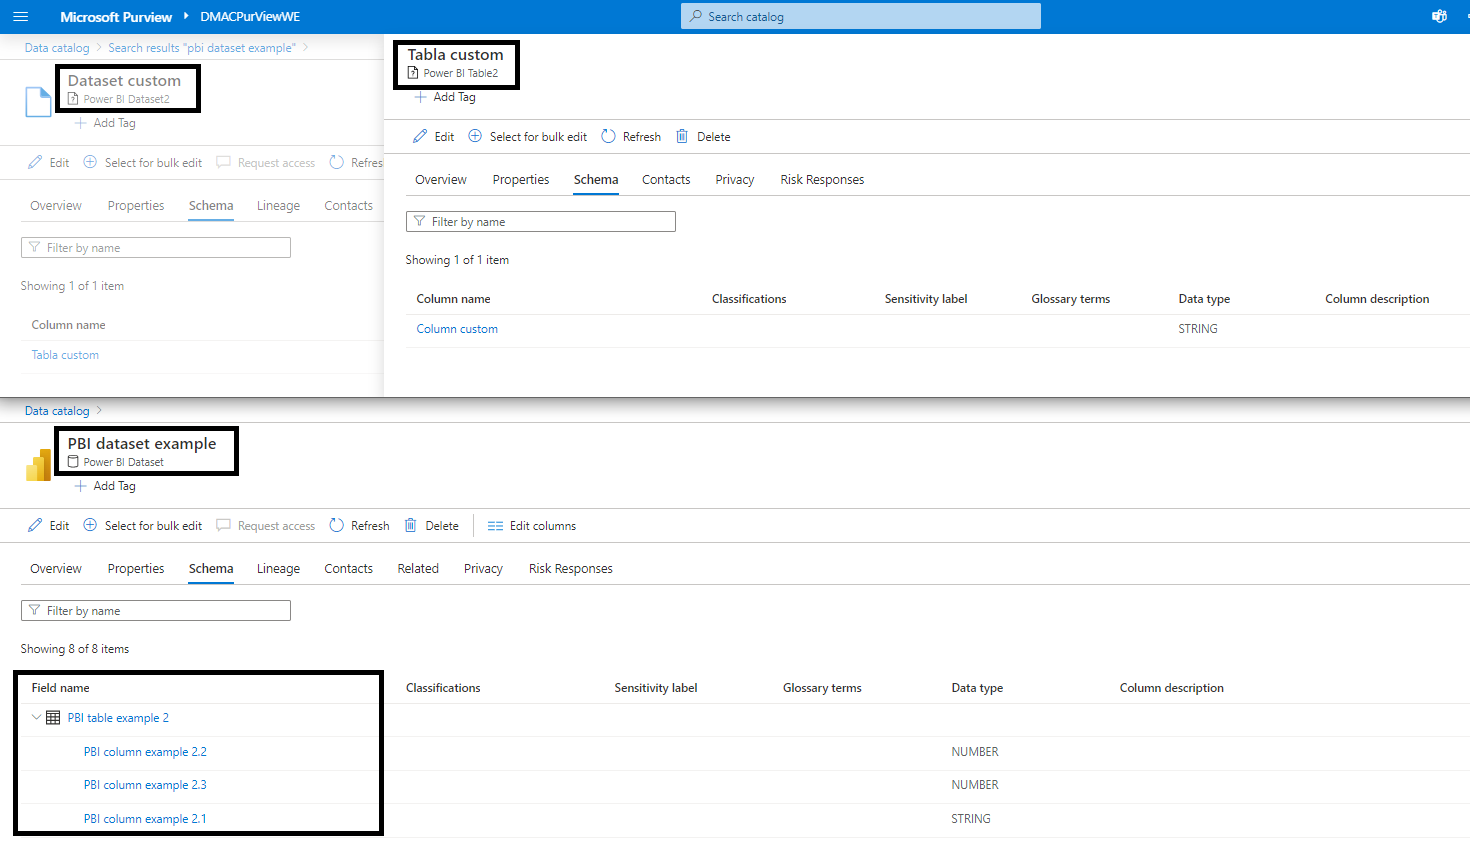Open PBI column example 2.3 link

pos(145,785)
